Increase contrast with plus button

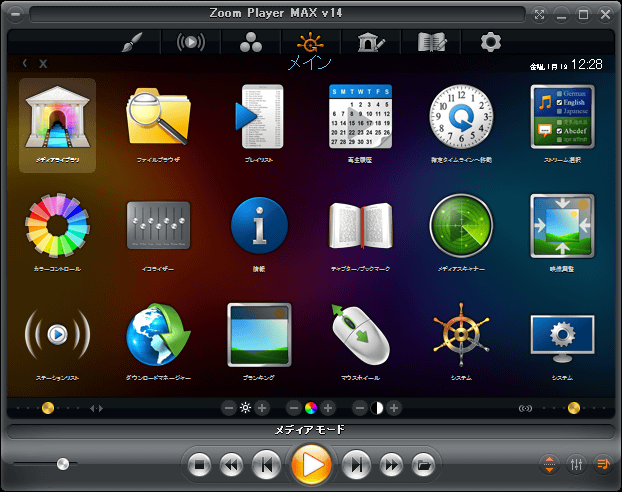[394, 408]
